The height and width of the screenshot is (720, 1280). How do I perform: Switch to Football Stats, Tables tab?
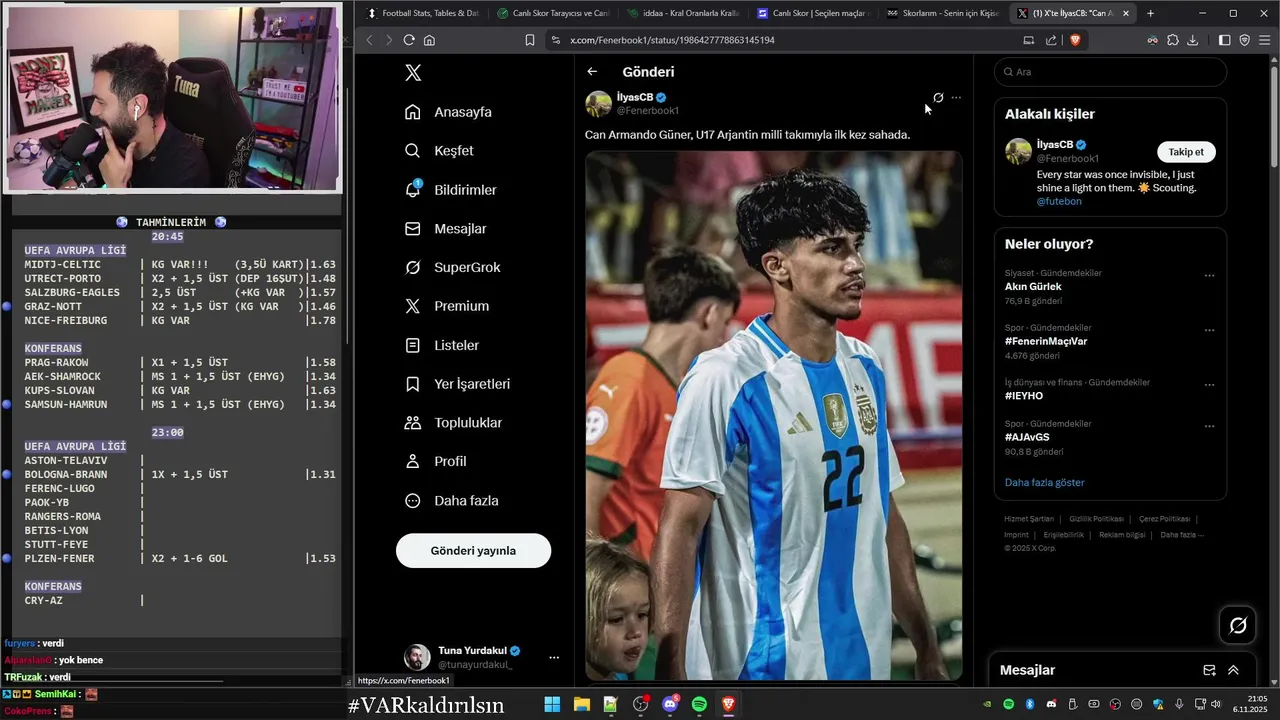tap(423, 14)
